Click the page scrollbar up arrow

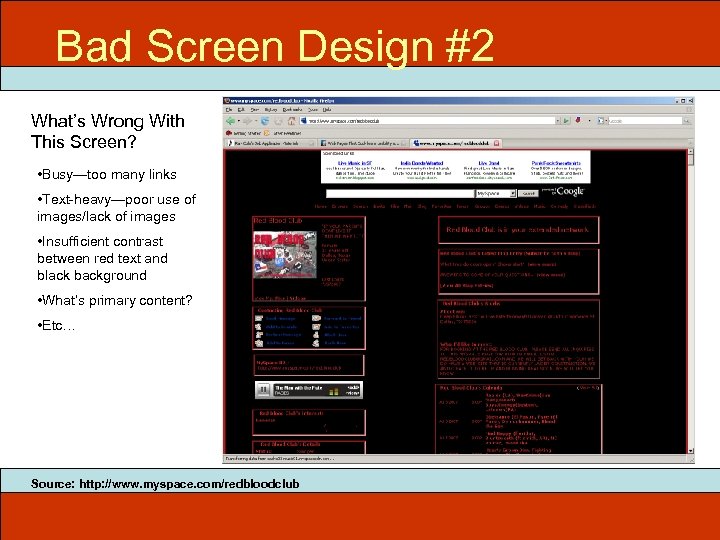click(691, 152)
